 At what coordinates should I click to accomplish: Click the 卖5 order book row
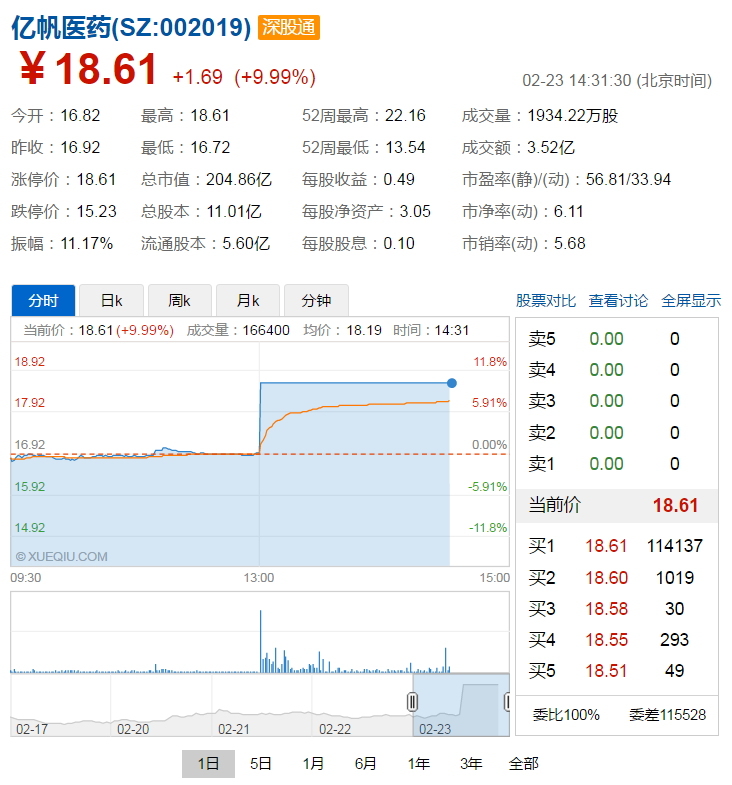617,339
